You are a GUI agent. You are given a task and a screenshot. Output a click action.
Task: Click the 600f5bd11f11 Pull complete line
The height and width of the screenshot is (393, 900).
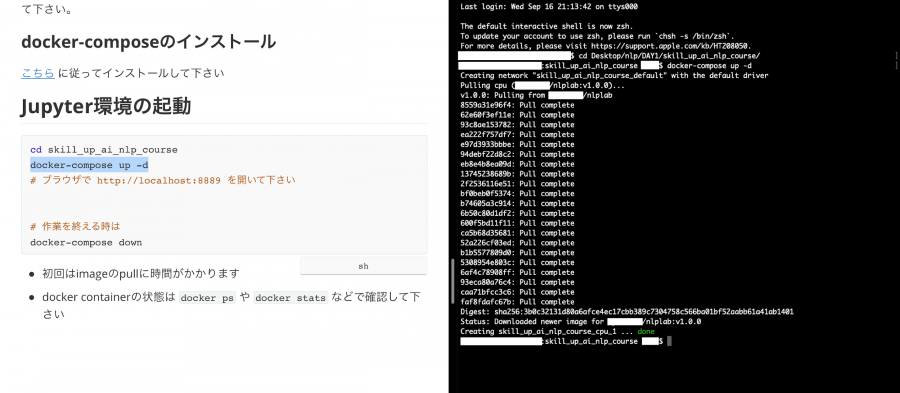click(517, 223)
